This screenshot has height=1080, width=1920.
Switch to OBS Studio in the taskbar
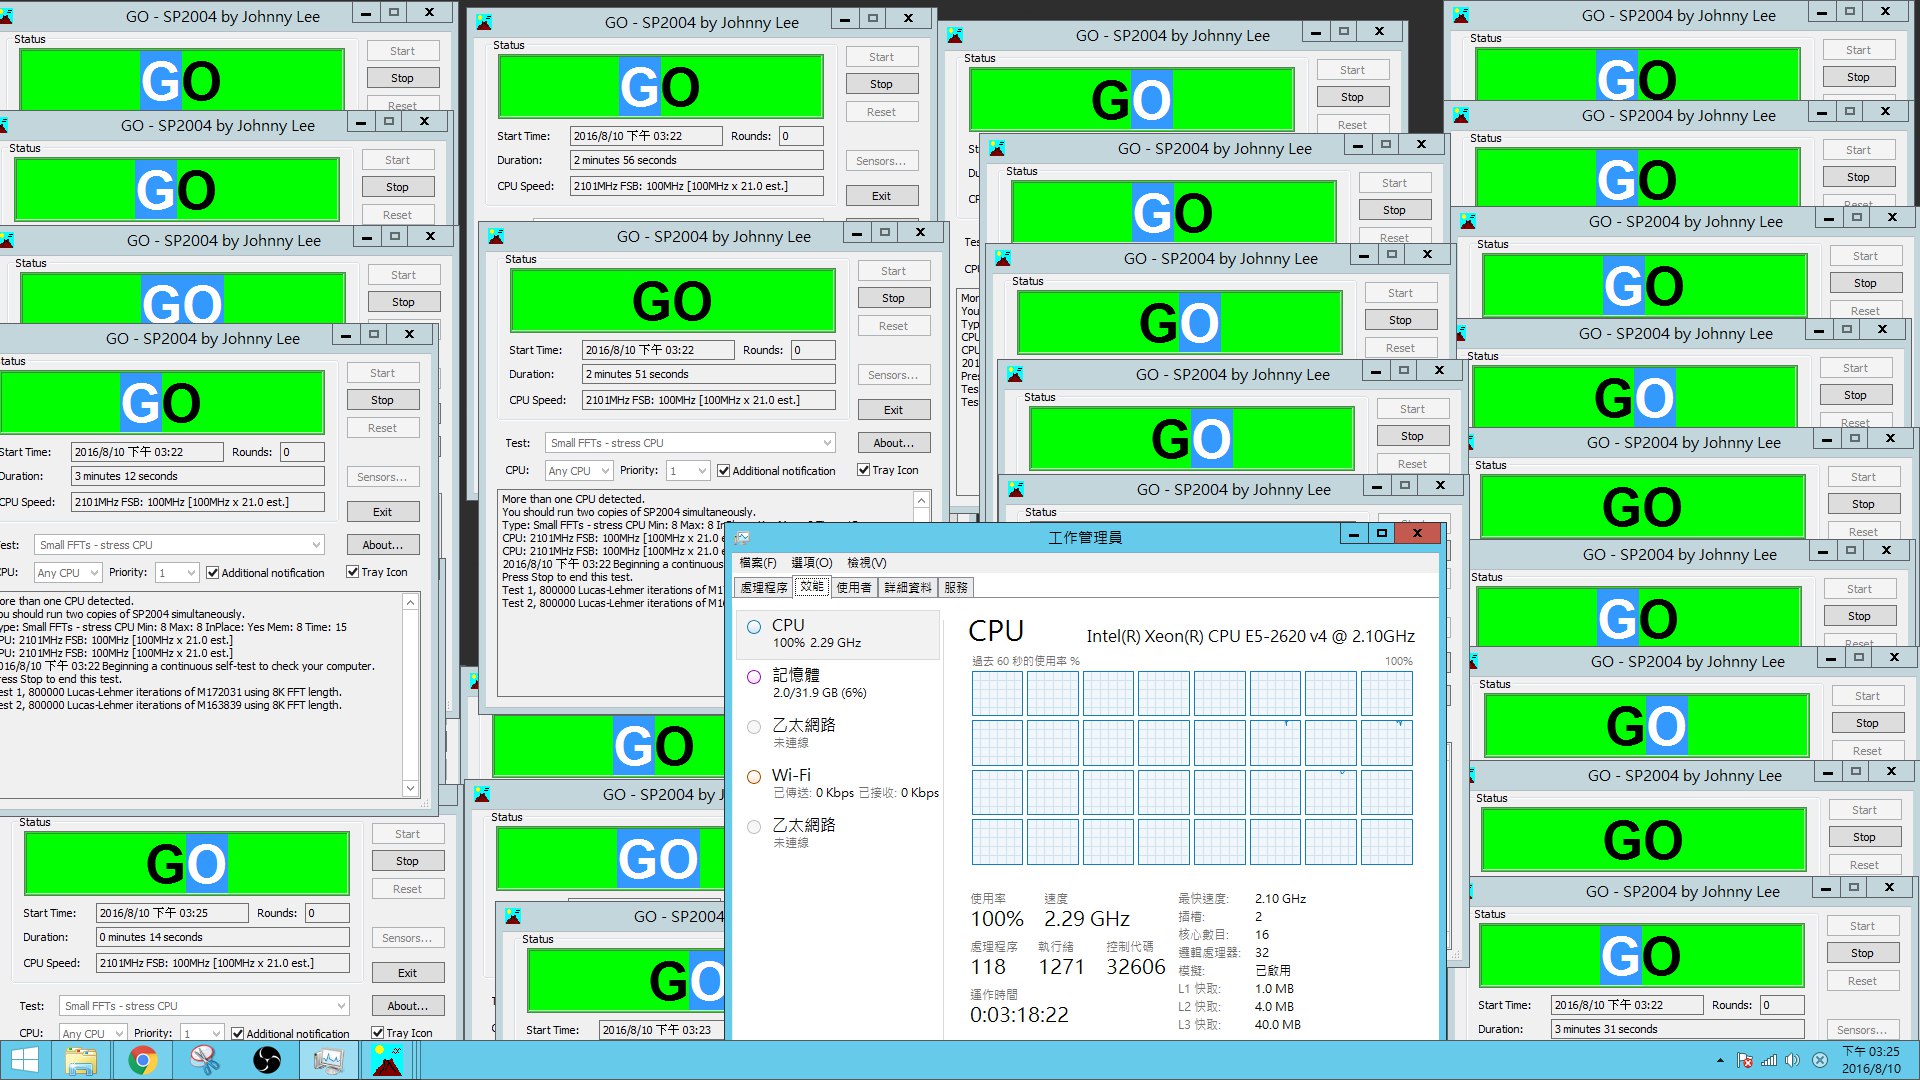click(267, 1060)
